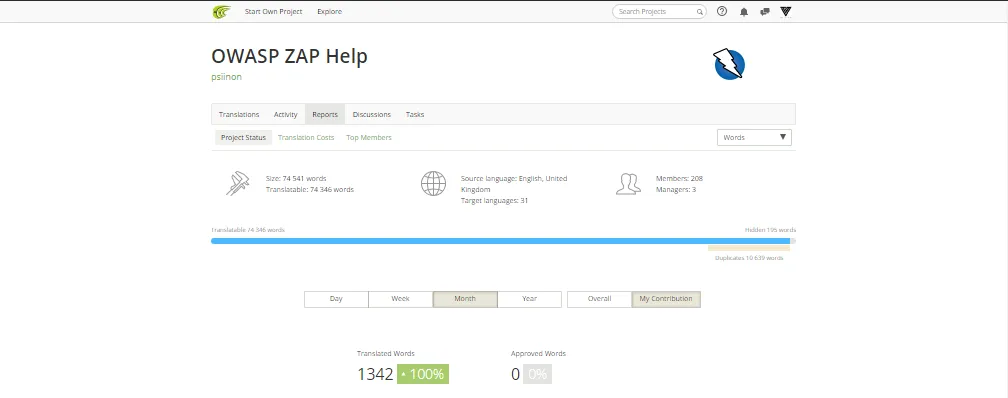Click the members people icon
The width and height of the screenshot is (1008, 398).
[628, 183]
